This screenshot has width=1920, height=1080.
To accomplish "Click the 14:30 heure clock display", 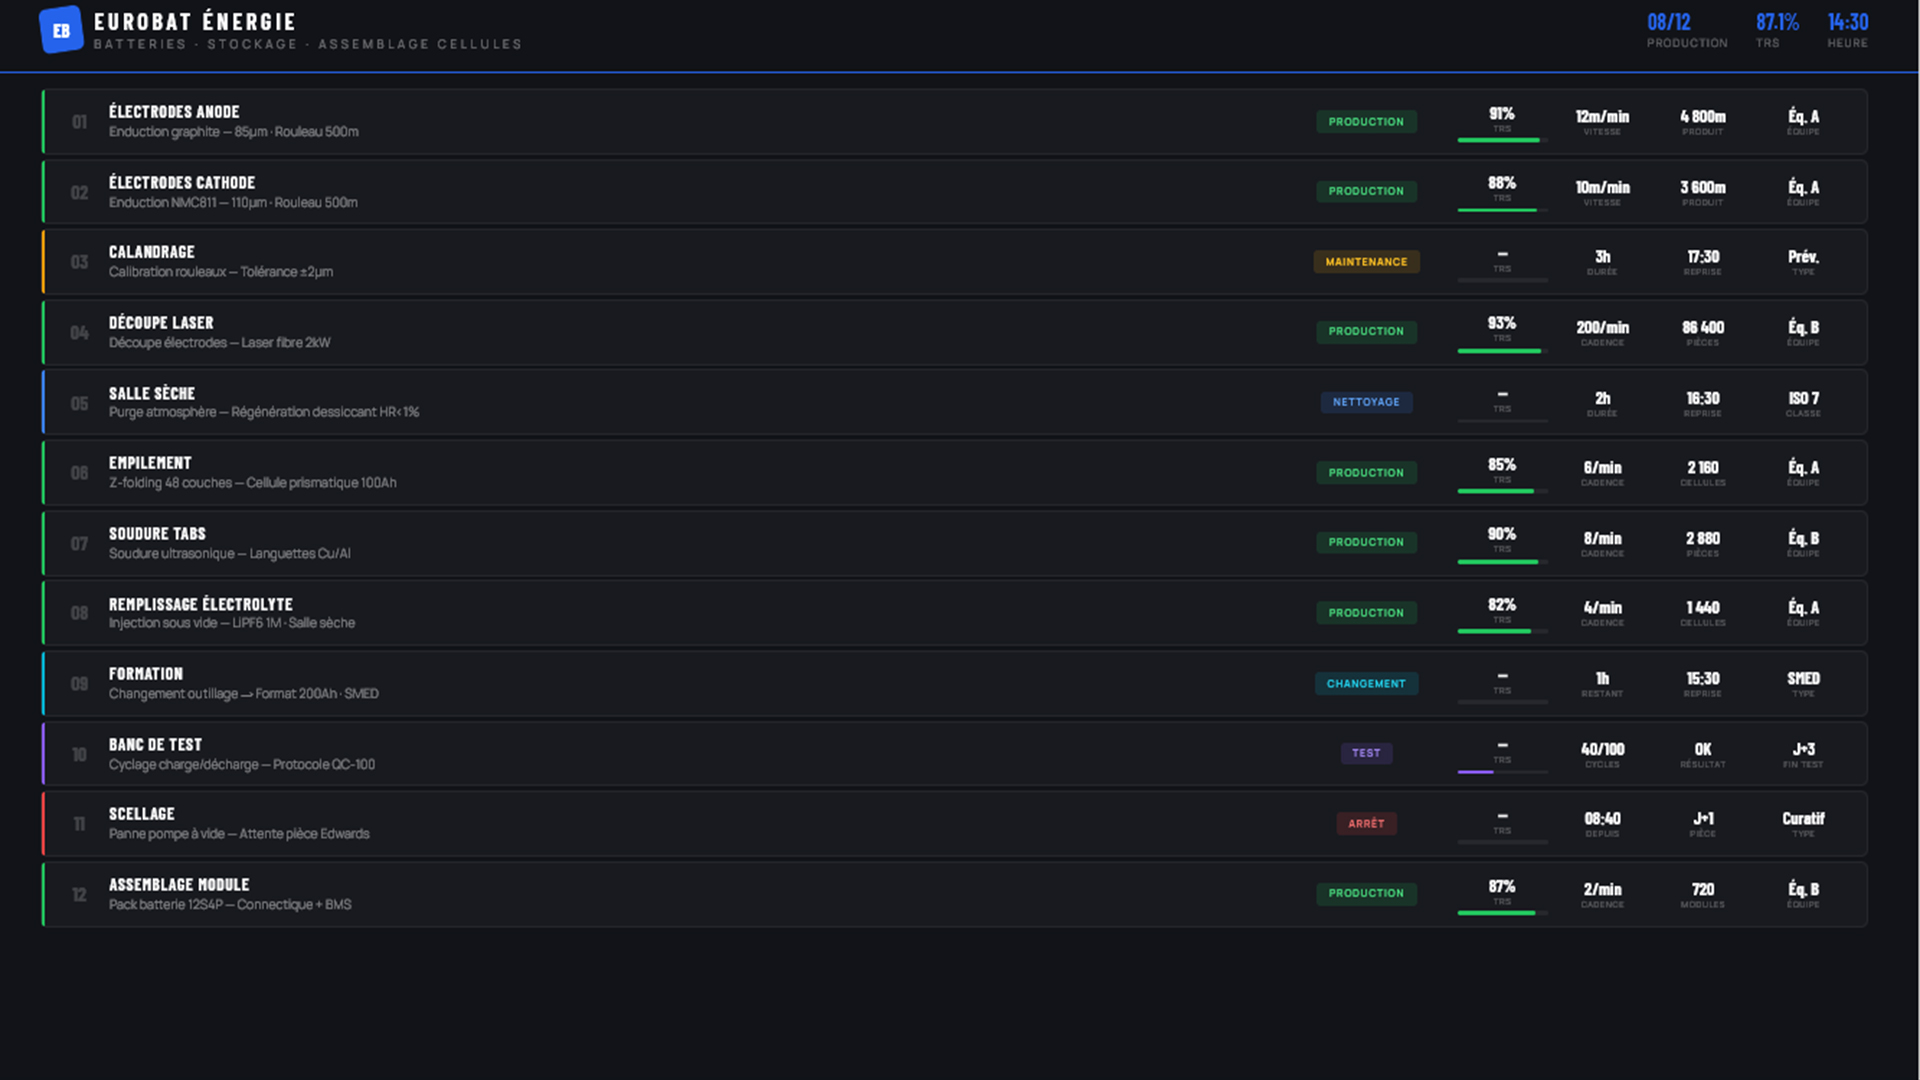I will point(1847,23).
